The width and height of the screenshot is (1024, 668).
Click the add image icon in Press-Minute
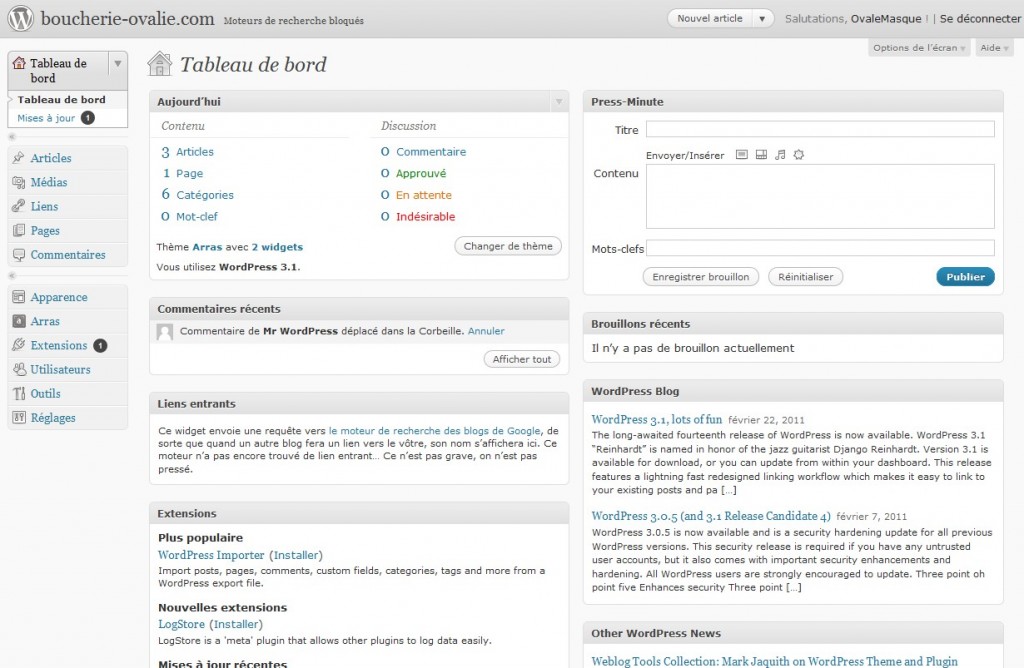click(741, 155)
